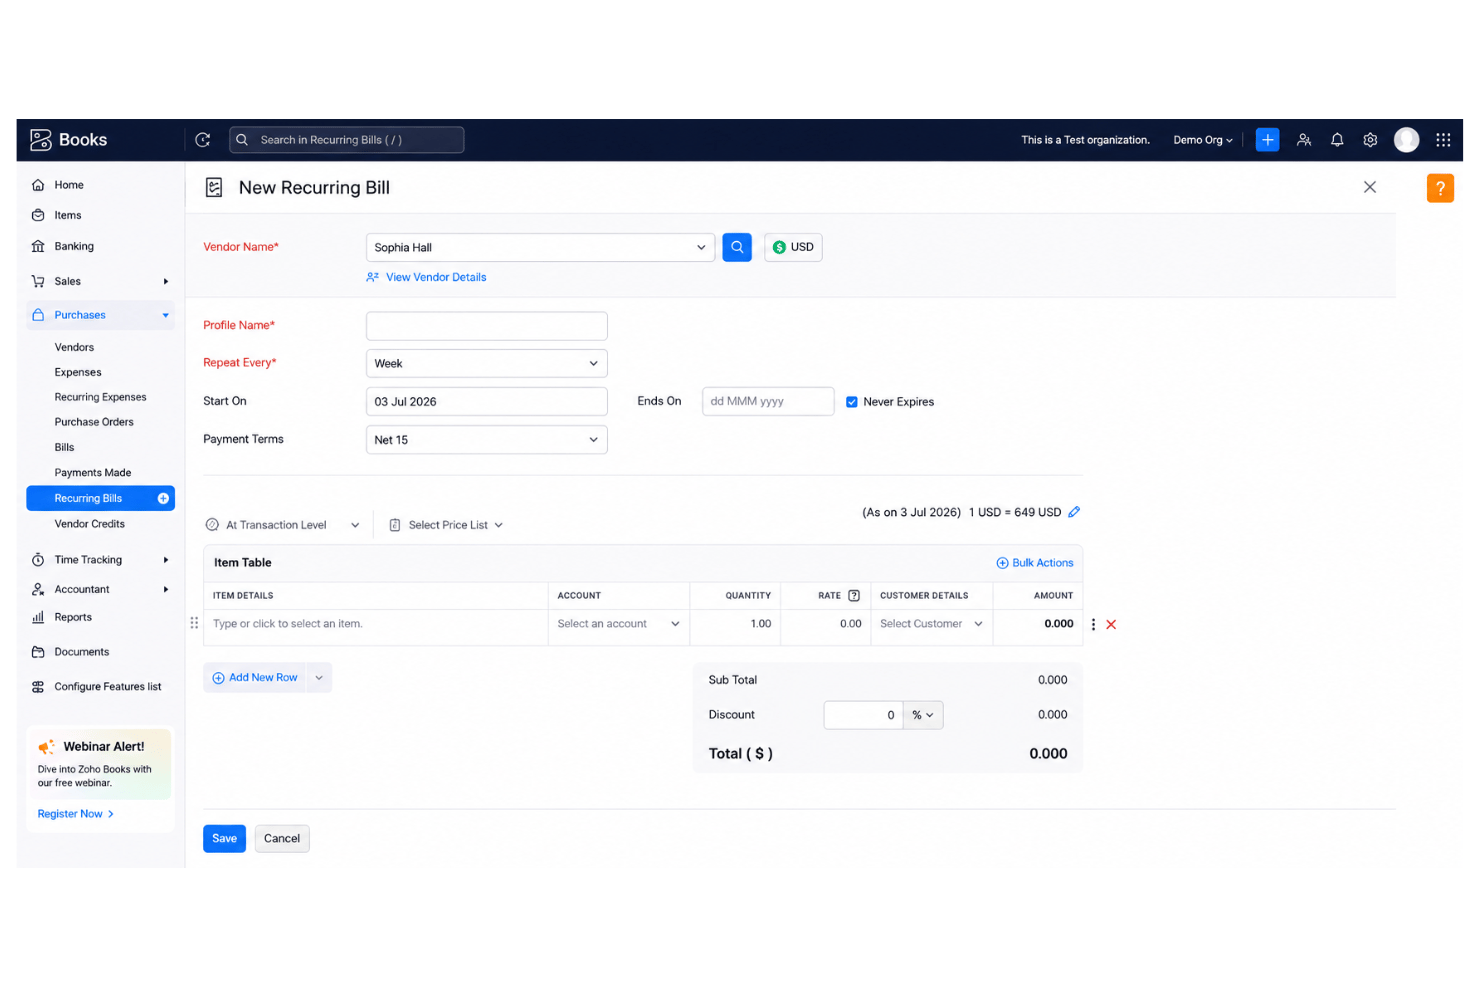Click the blue vendor search button

[737, 247]
